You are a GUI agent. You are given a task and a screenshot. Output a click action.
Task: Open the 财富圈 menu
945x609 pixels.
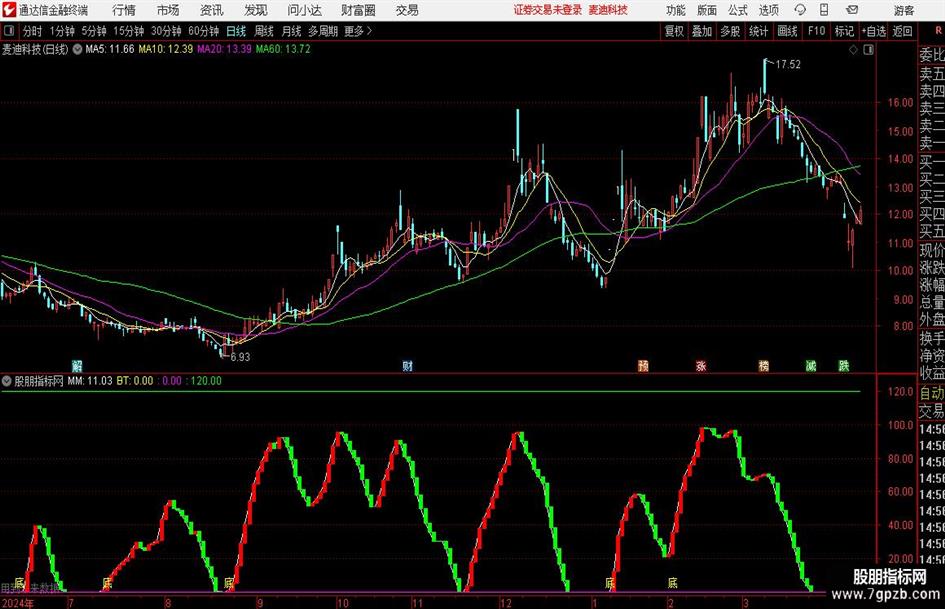358,10
